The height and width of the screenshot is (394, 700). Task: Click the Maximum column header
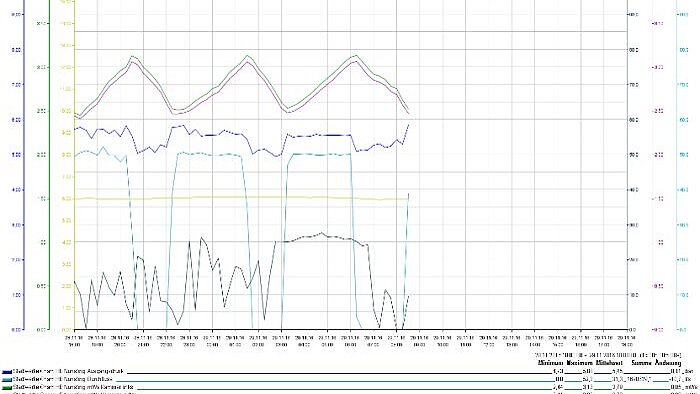click(580, 363)
